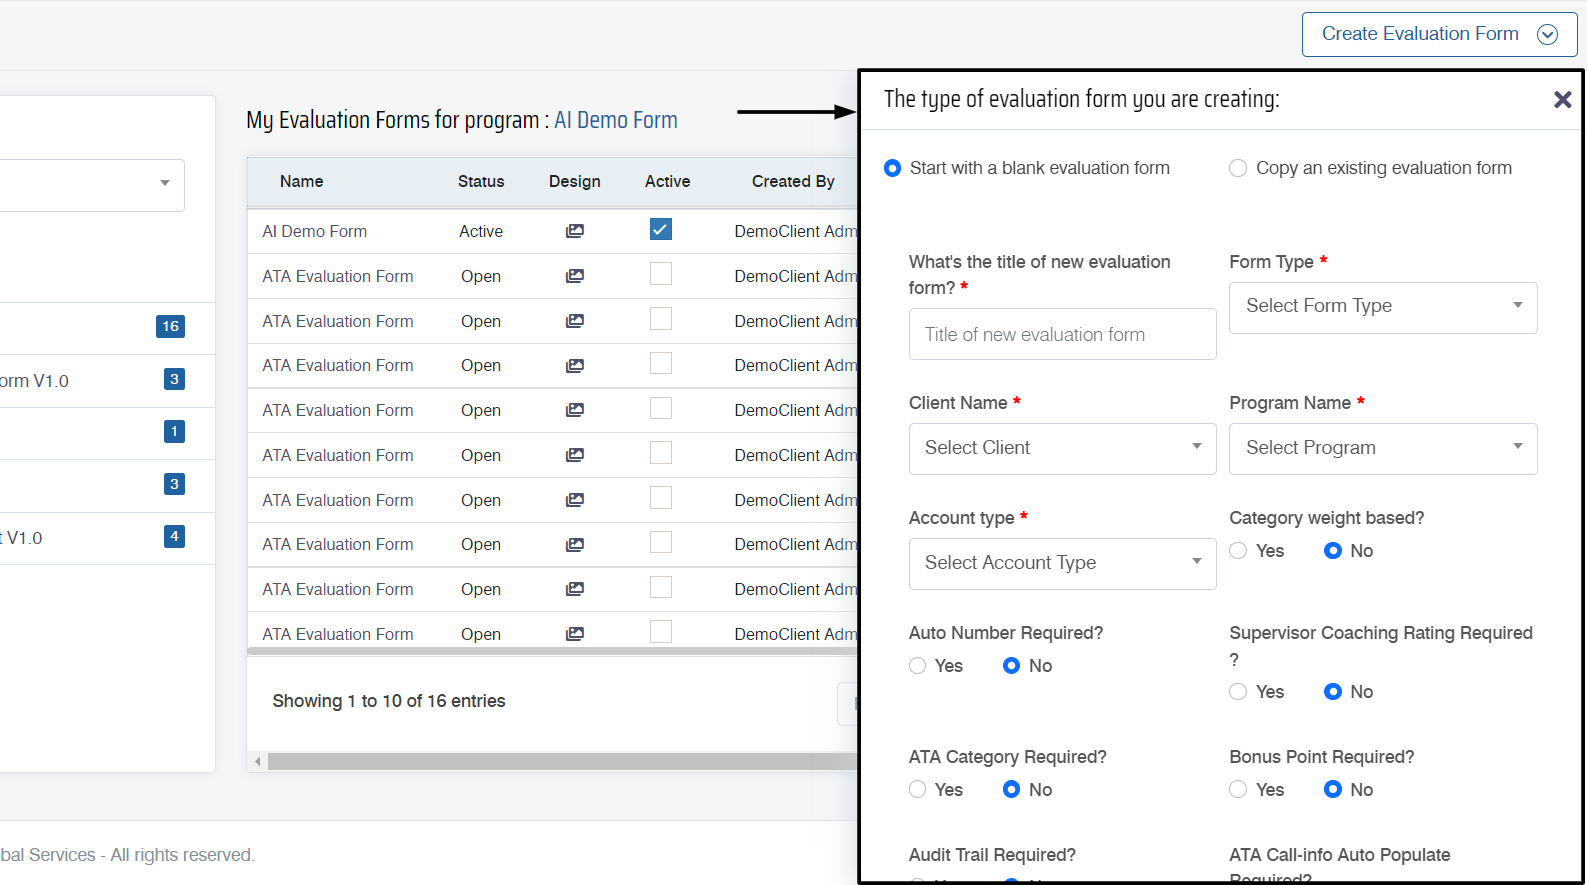
Task: Open design icon for AI Demo Form row
Action: tap(574, 231)
